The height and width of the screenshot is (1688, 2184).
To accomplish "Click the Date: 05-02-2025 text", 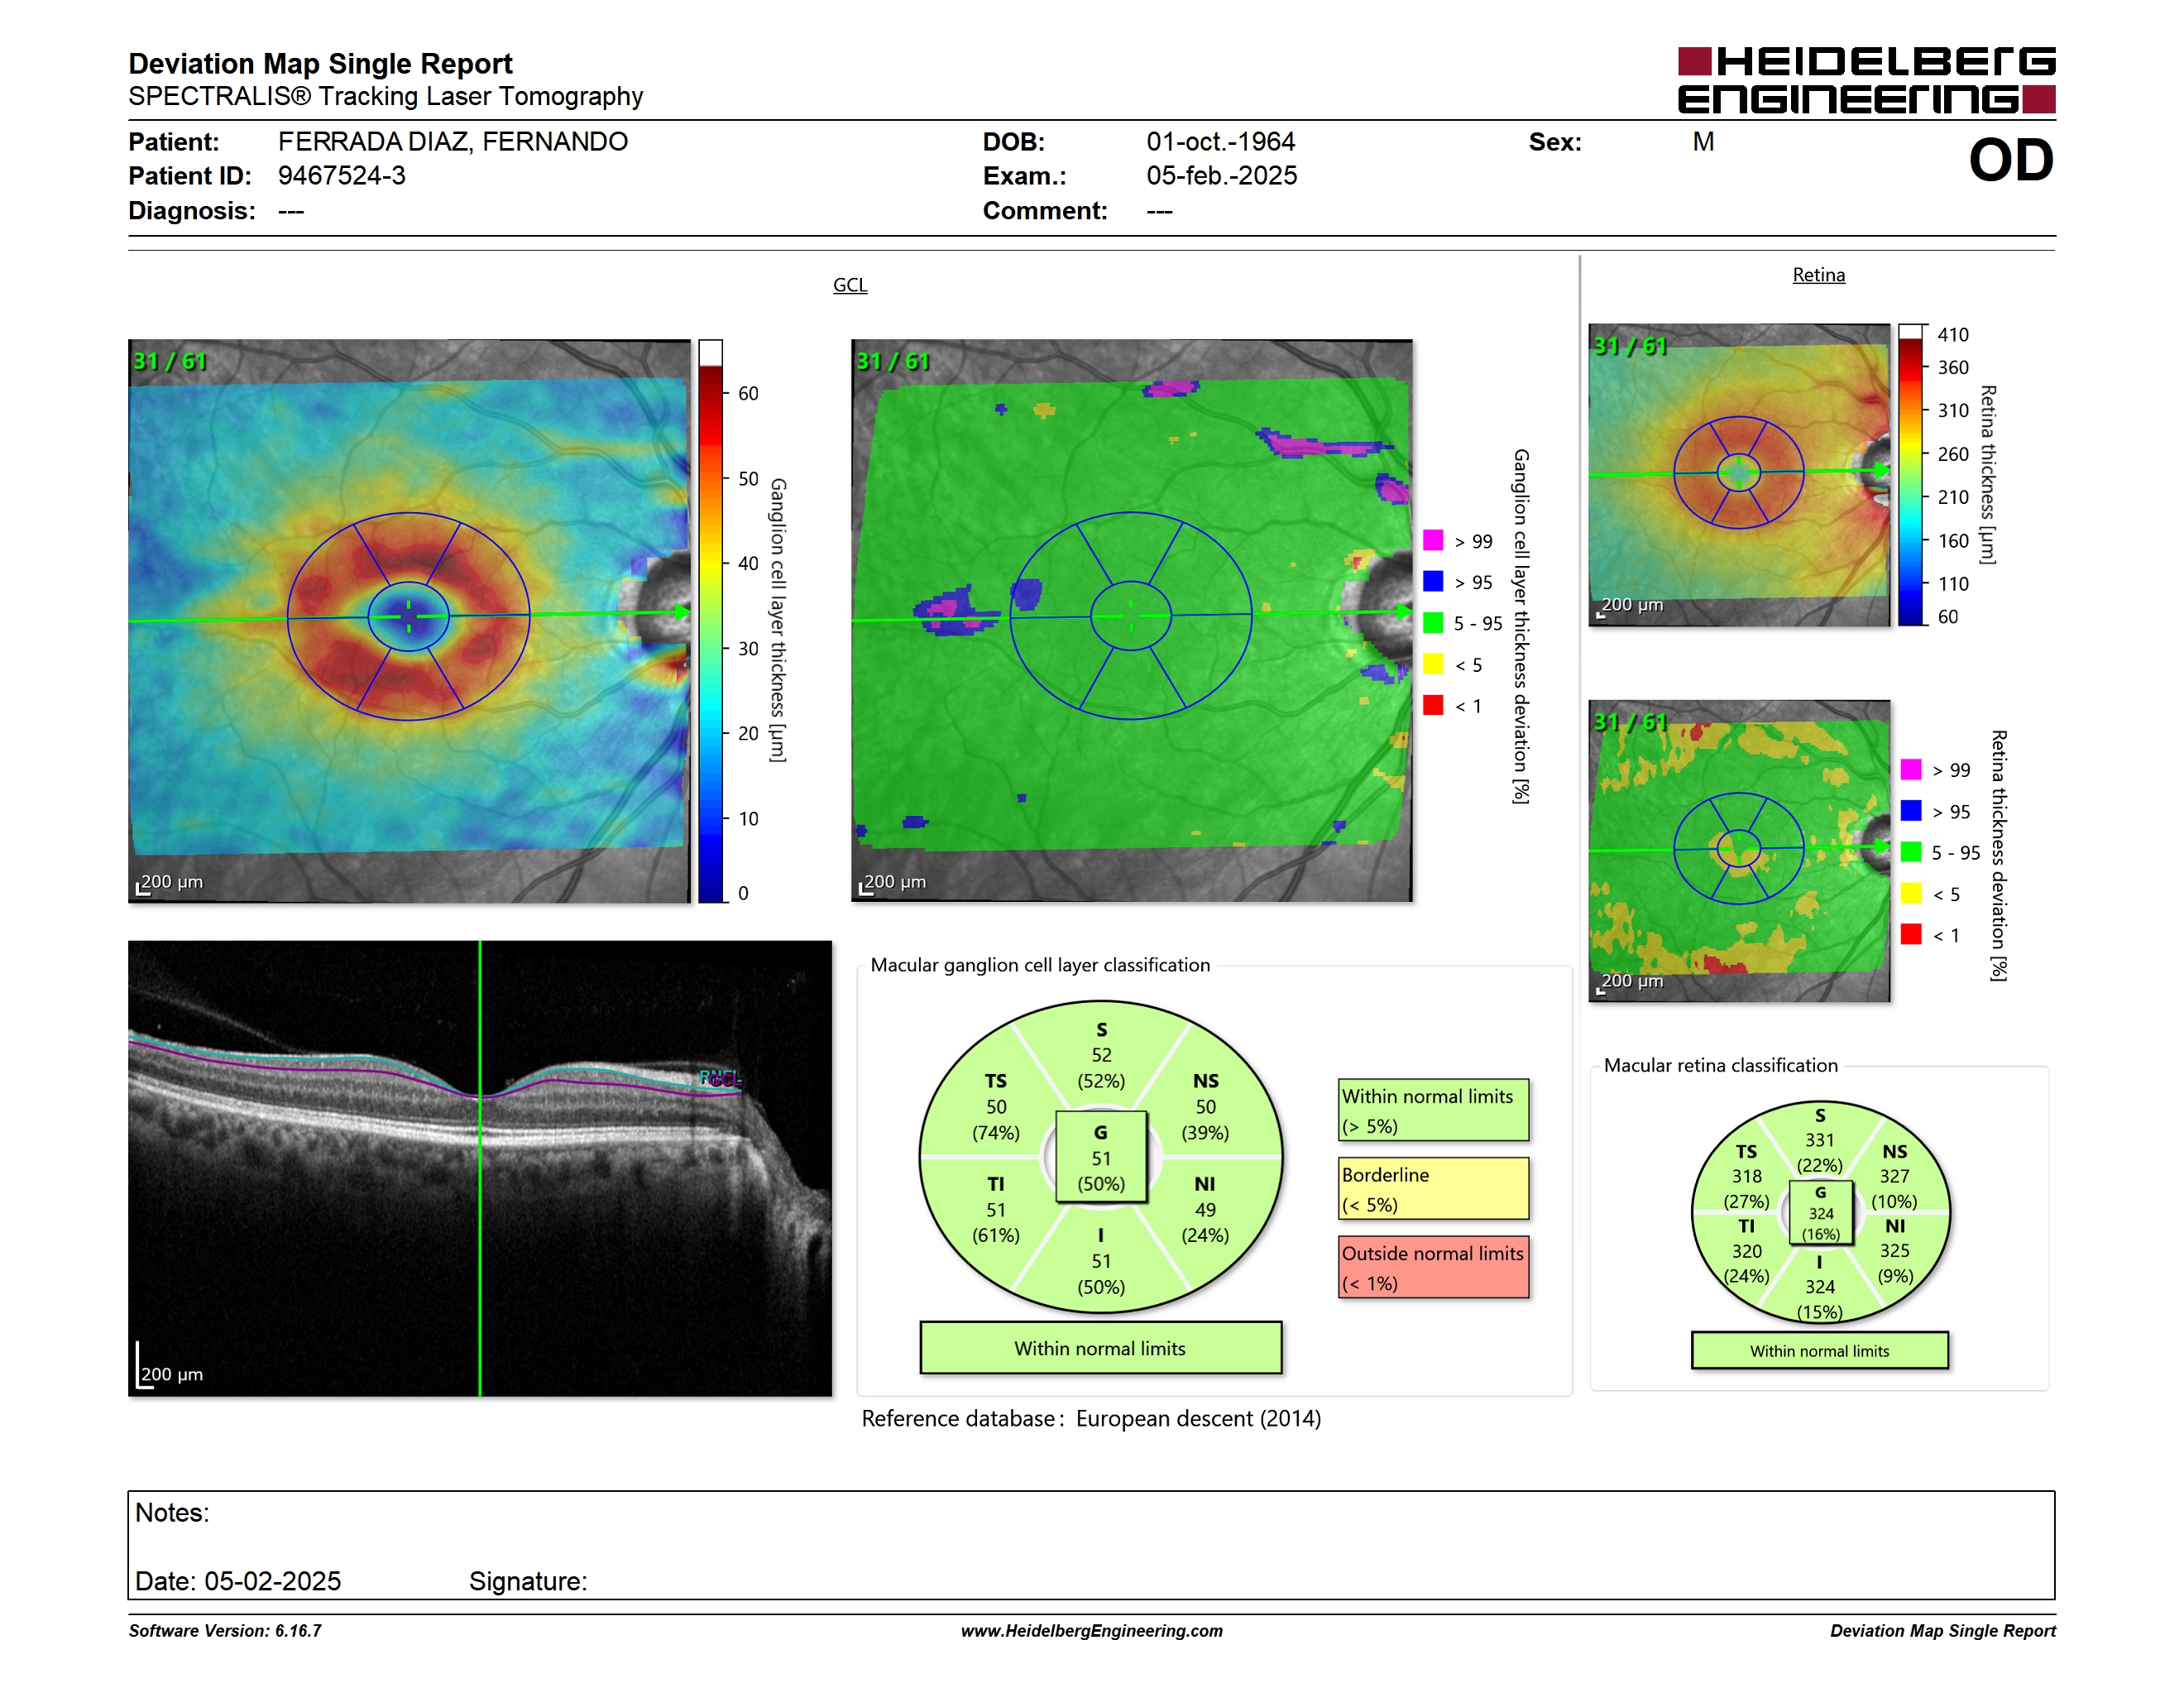I will point(238,1581).
